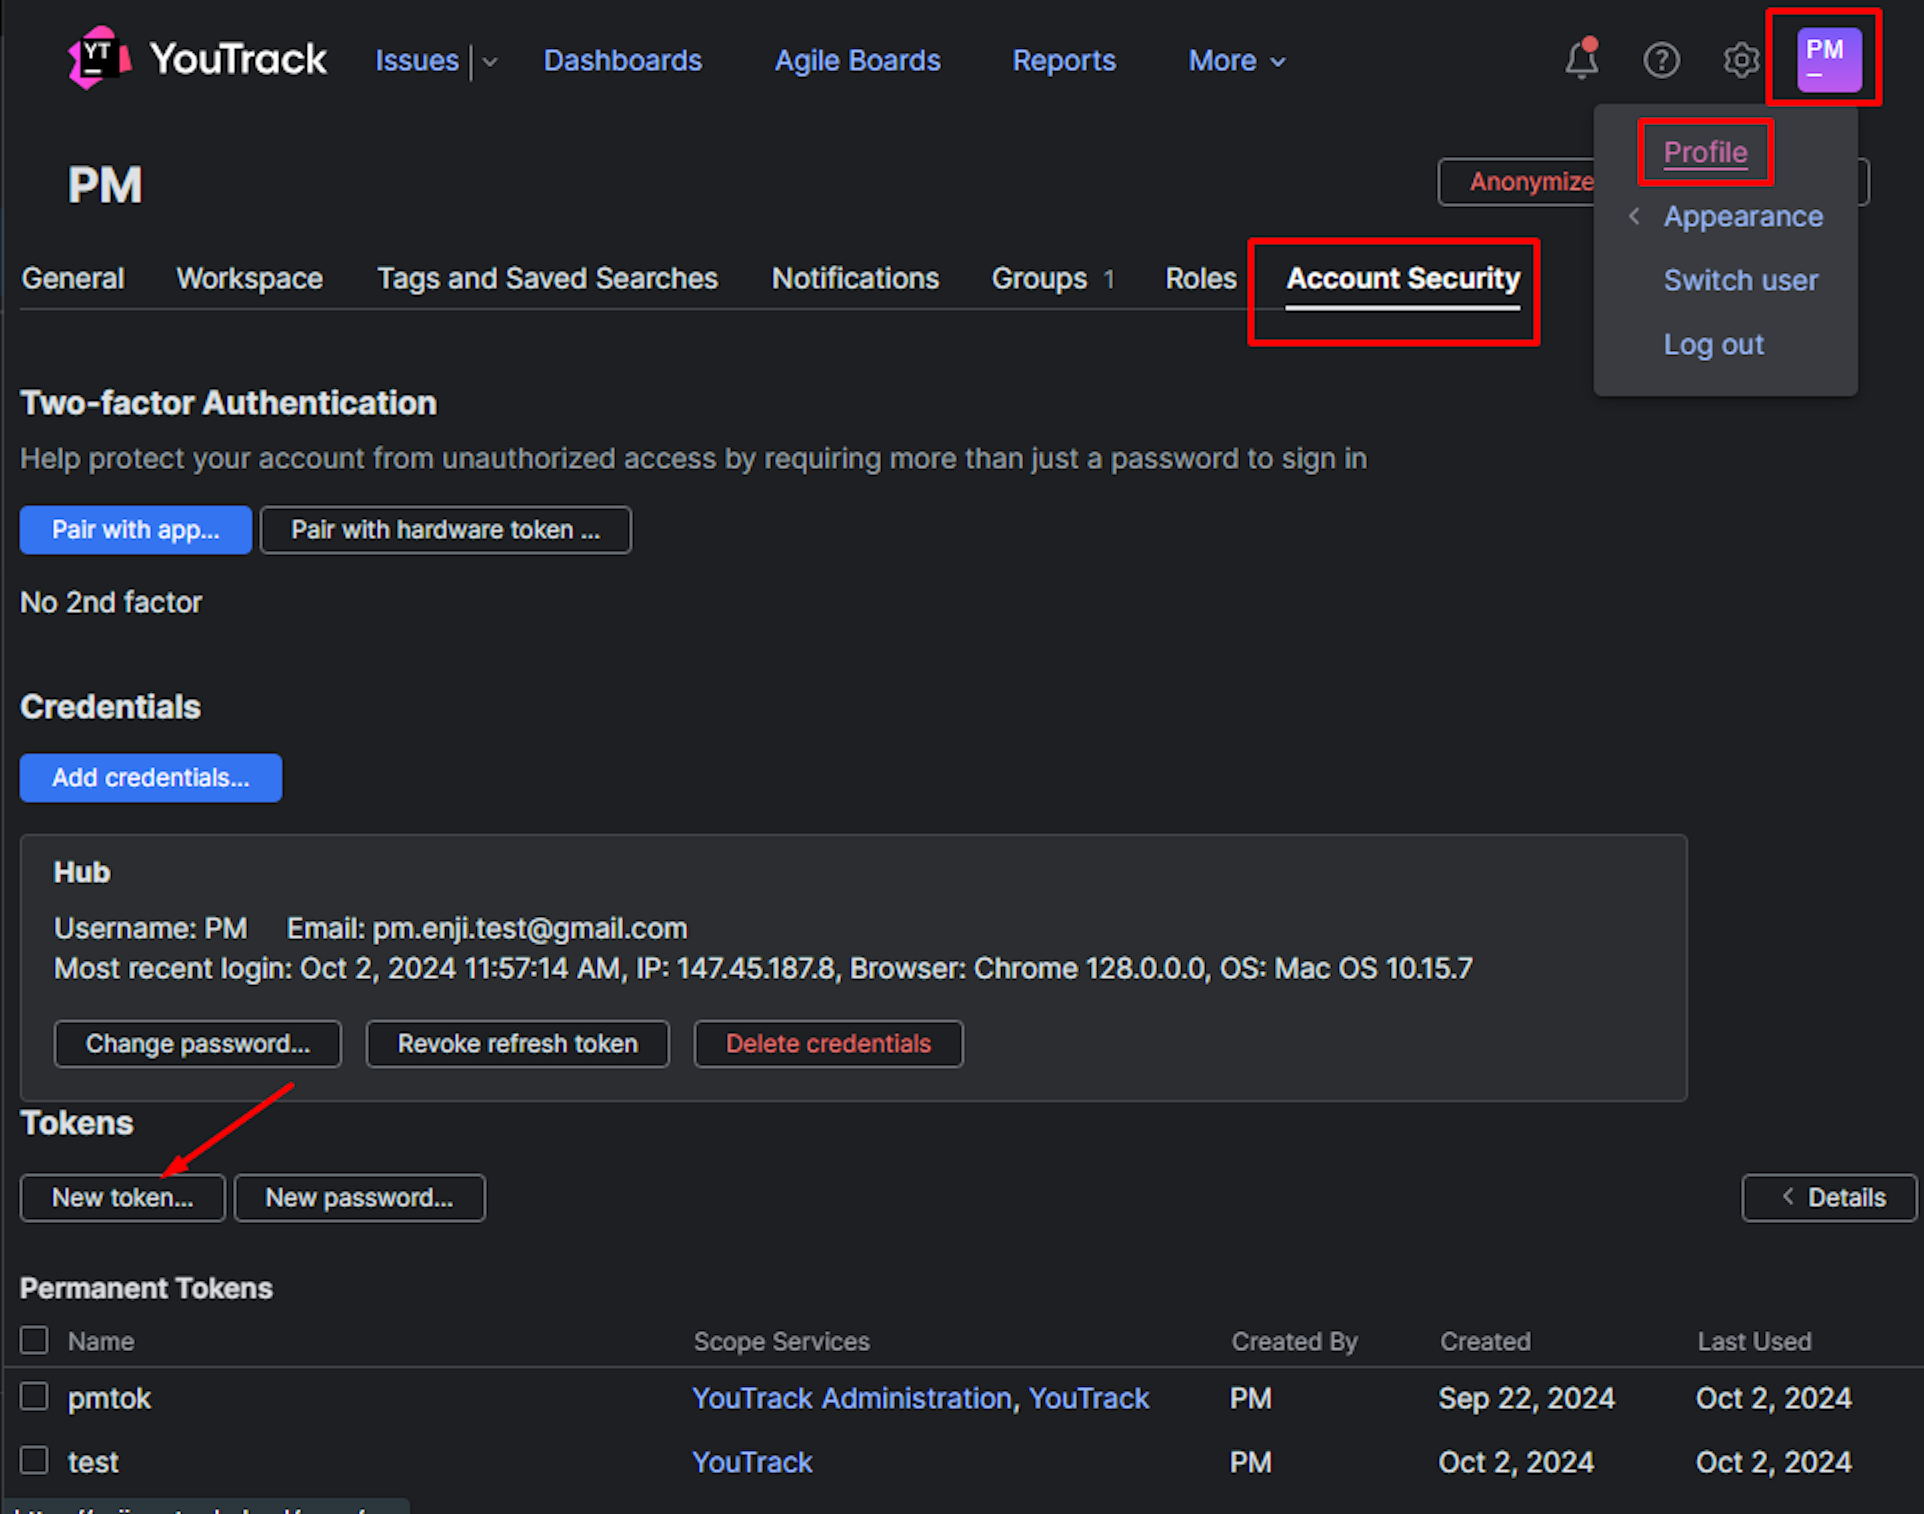Collapse the Details panel button
1924x1514 pixels.
1829,1197
